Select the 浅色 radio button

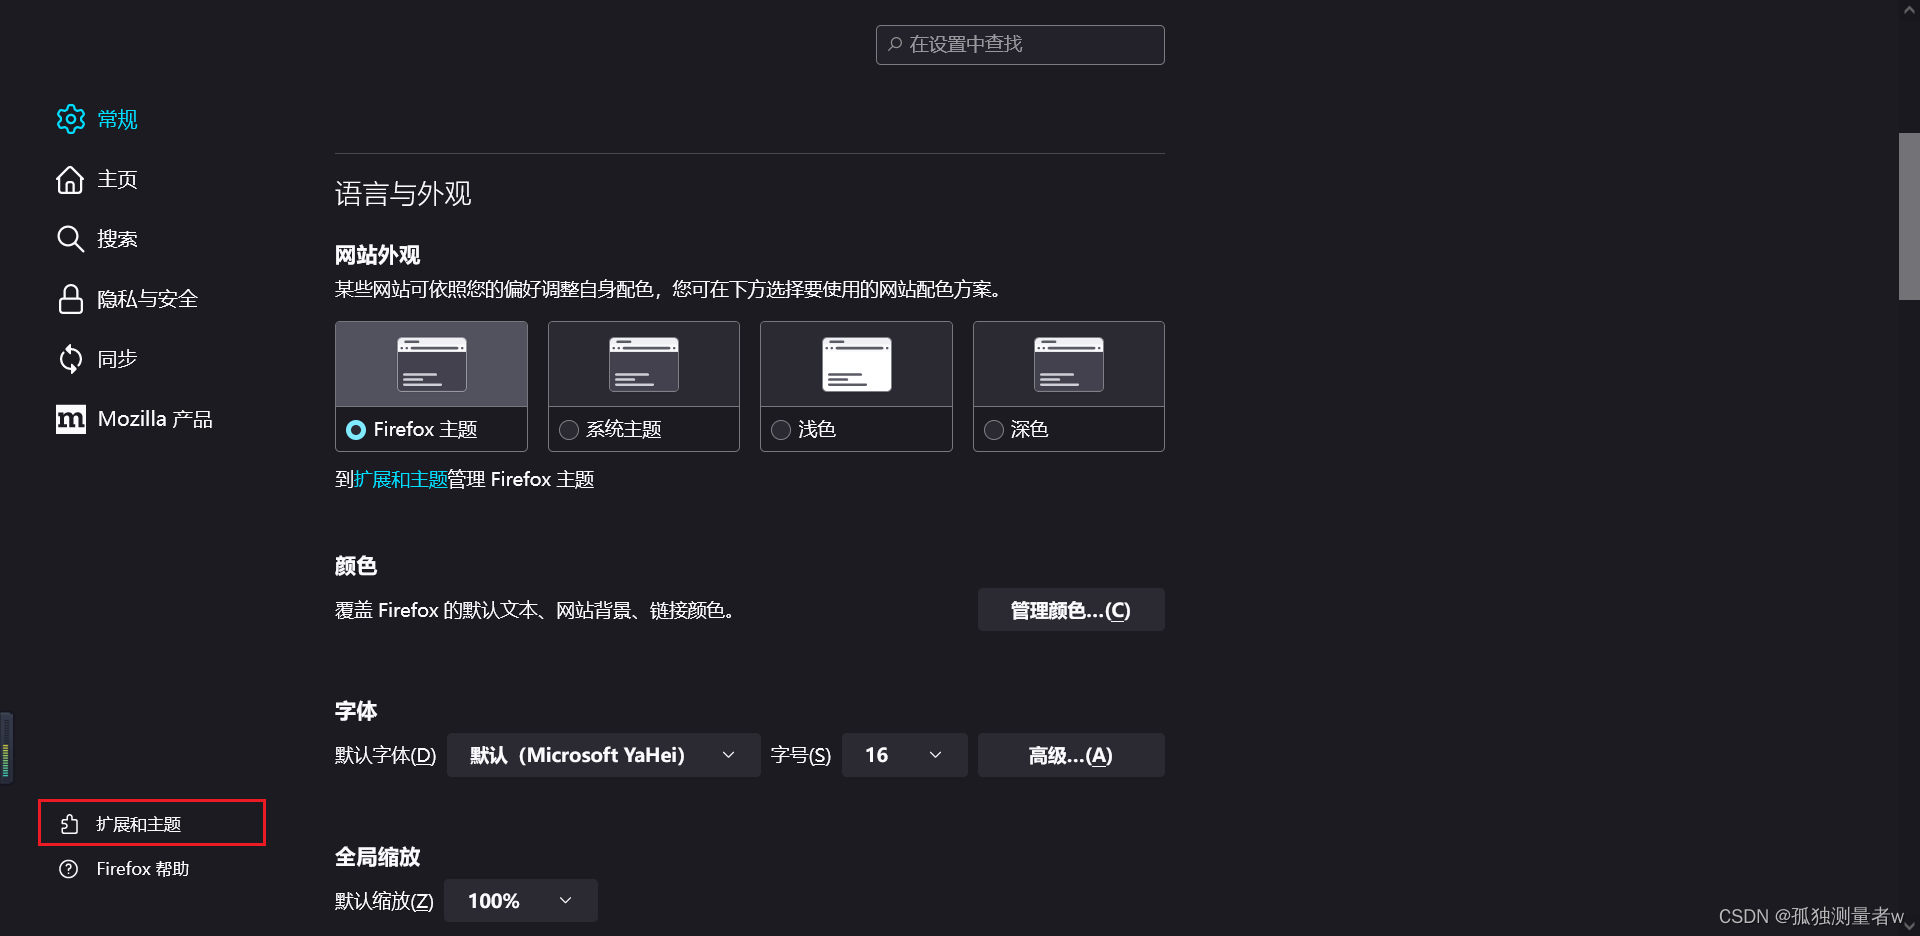(781, 430)
